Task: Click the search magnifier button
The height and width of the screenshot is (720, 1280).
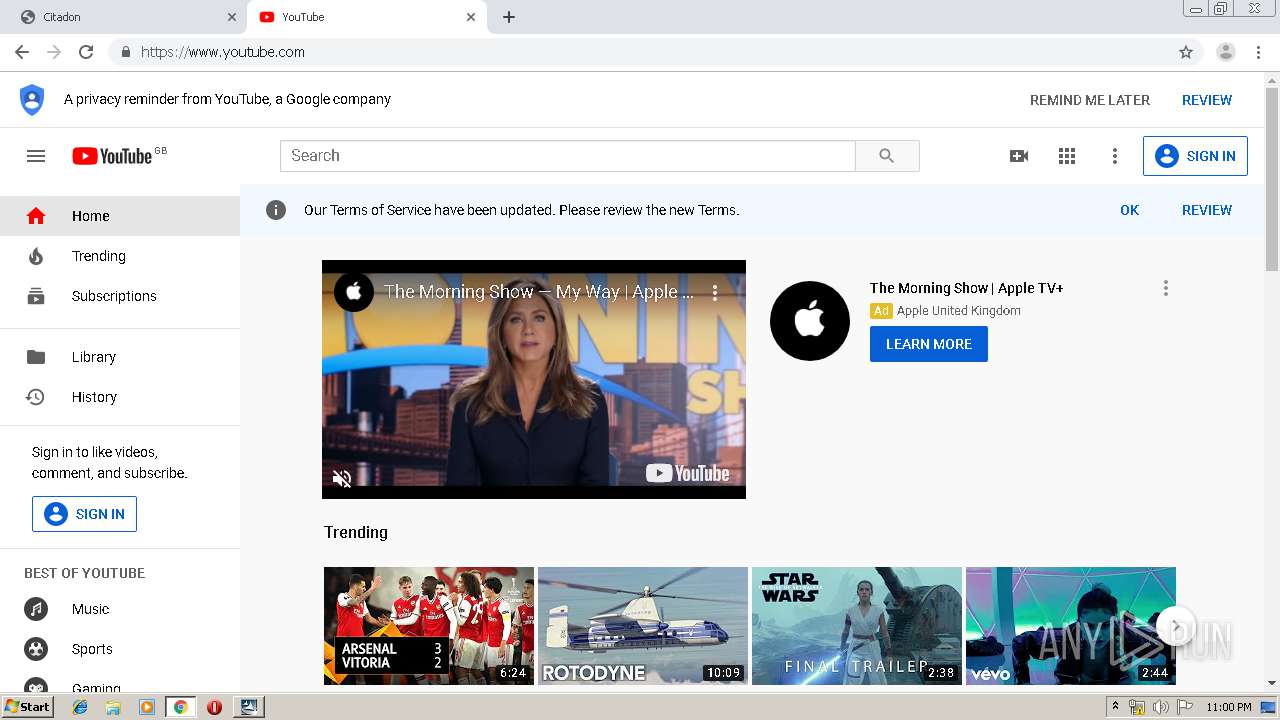Action: [887, 156]
